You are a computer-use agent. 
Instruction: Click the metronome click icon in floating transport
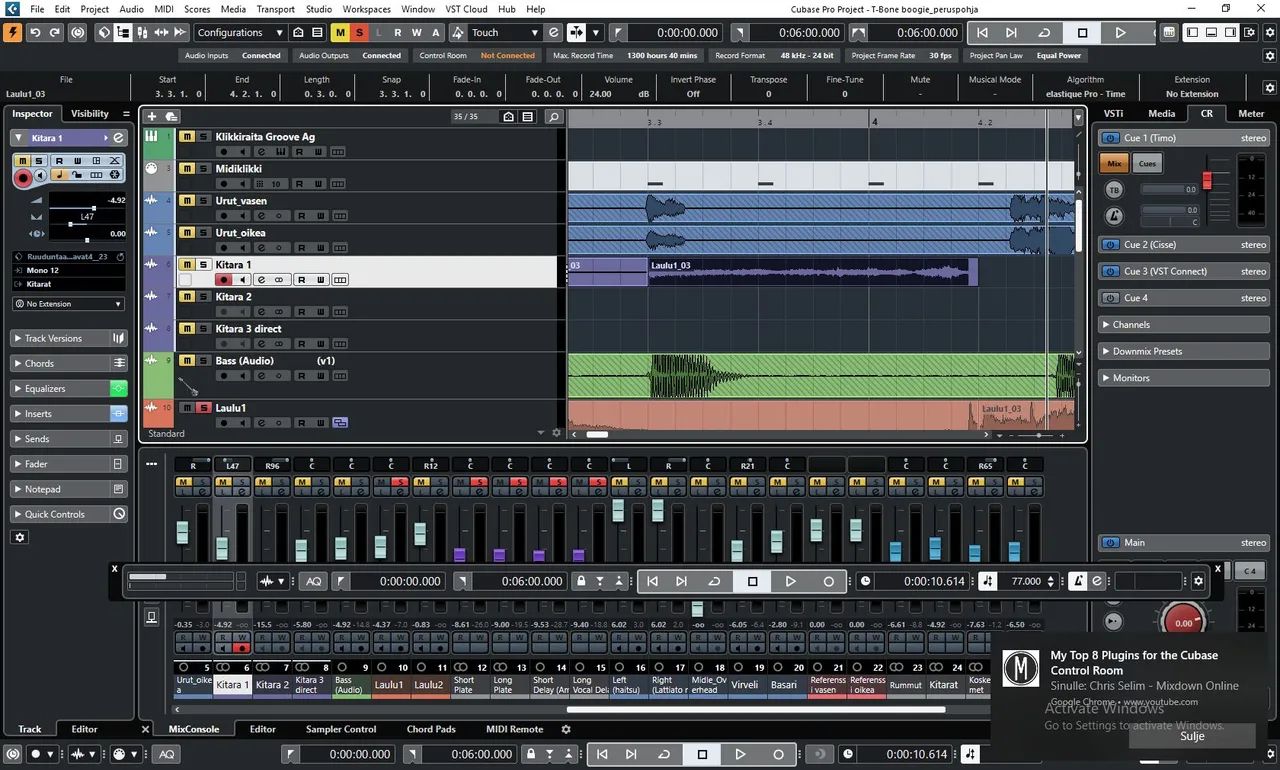coord(1078,581)
